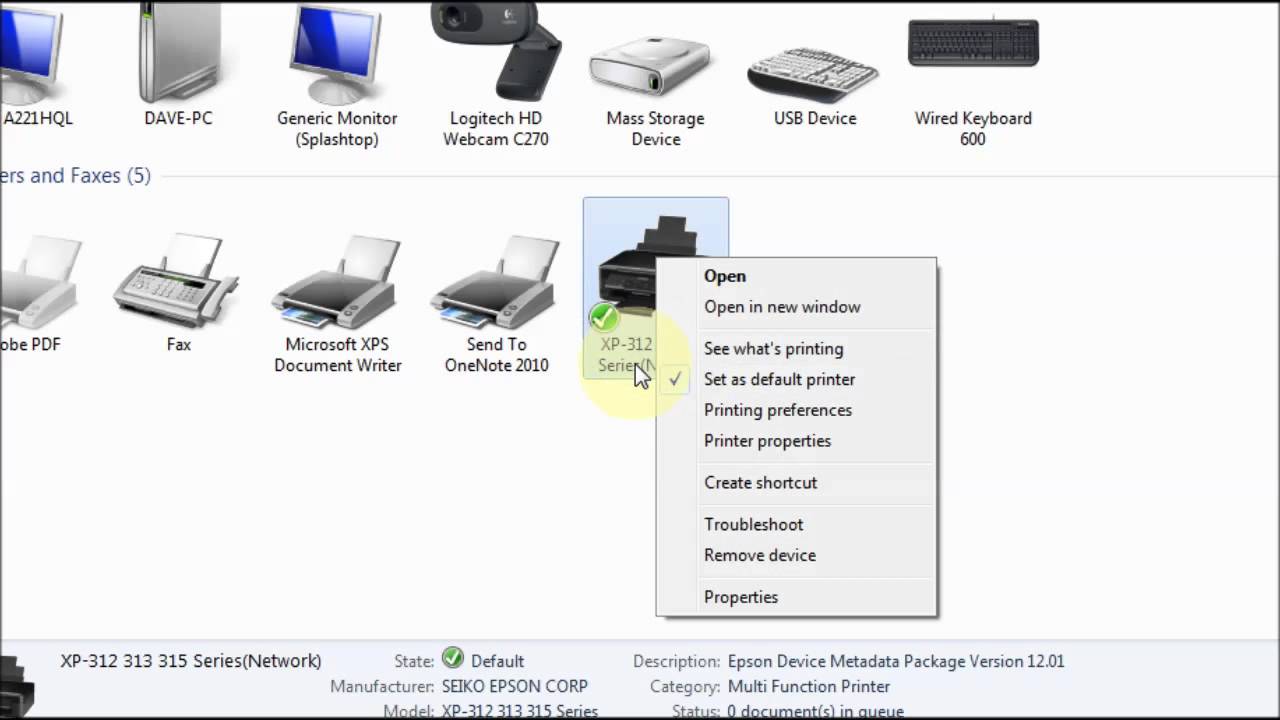The image size is (1280, 720).
Task: Select the Microsoft XPS Document Writer icon
Action: point(337,280)
